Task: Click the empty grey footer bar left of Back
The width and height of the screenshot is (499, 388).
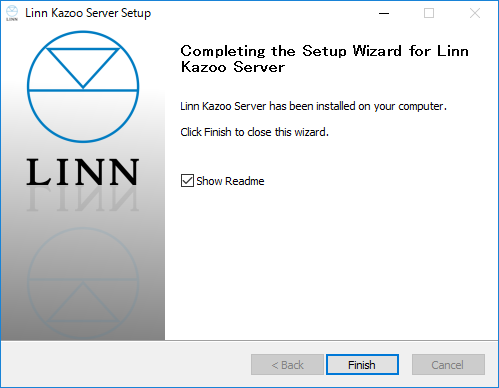Action: [x=126, y=364]
